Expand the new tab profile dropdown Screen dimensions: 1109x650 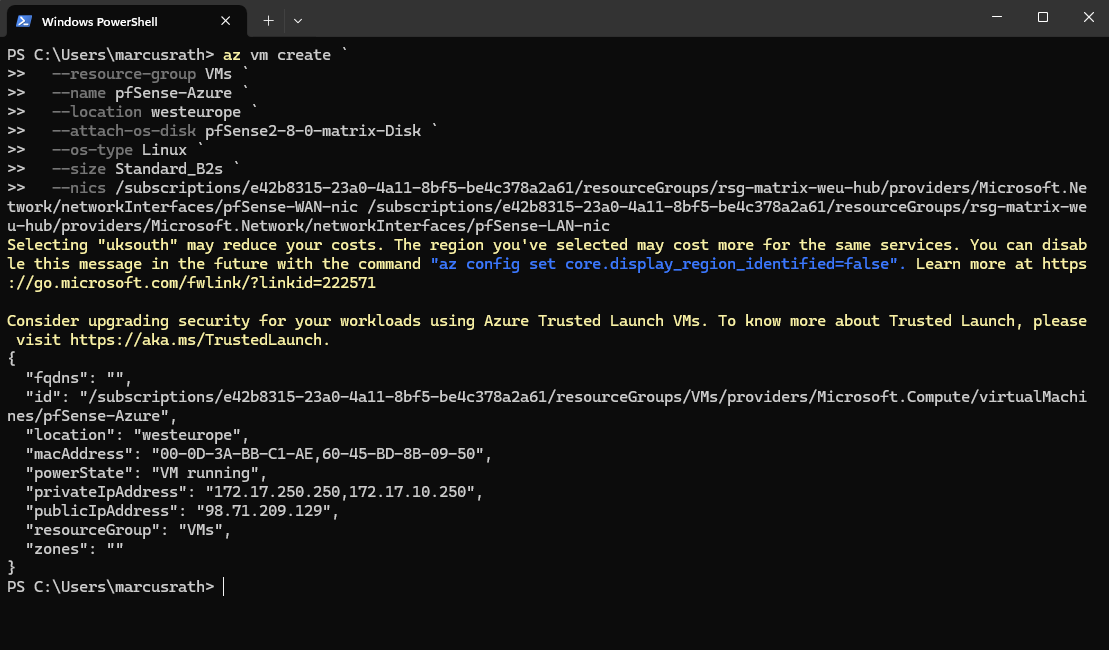point(297,20)
